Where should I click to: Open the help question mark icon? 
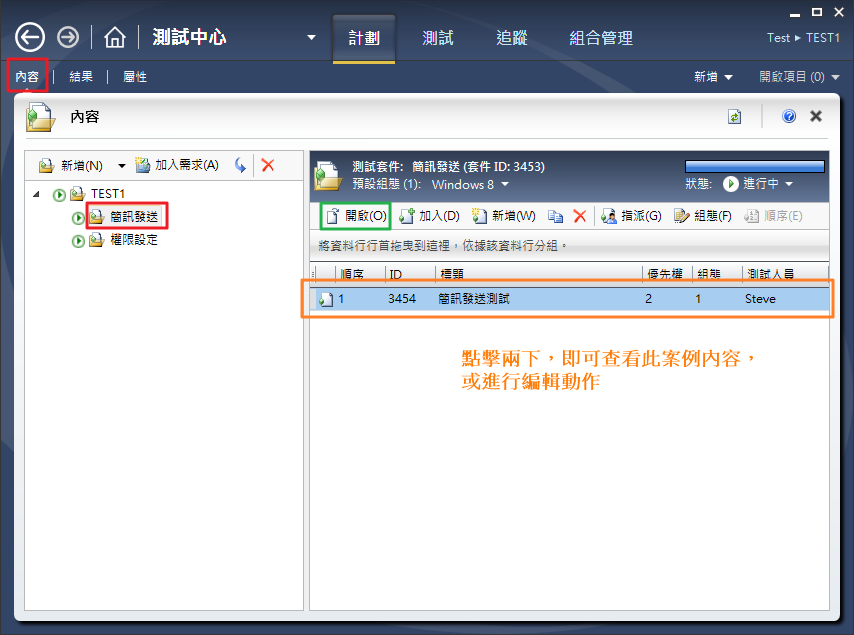pyautogui.click(x=789, y=116)
